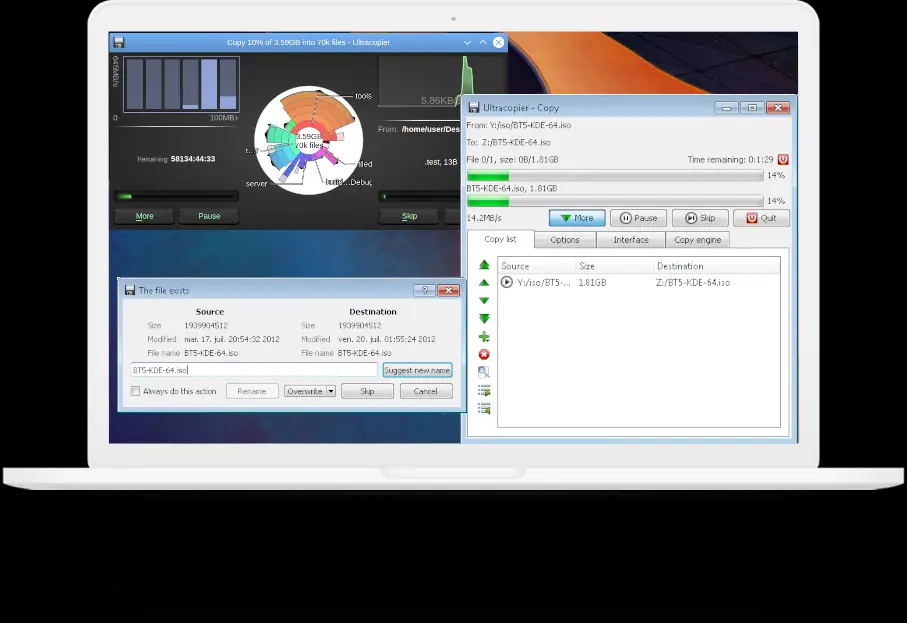Click the Overwrite button
907x623 pixels.
click(x=305, y=392)
